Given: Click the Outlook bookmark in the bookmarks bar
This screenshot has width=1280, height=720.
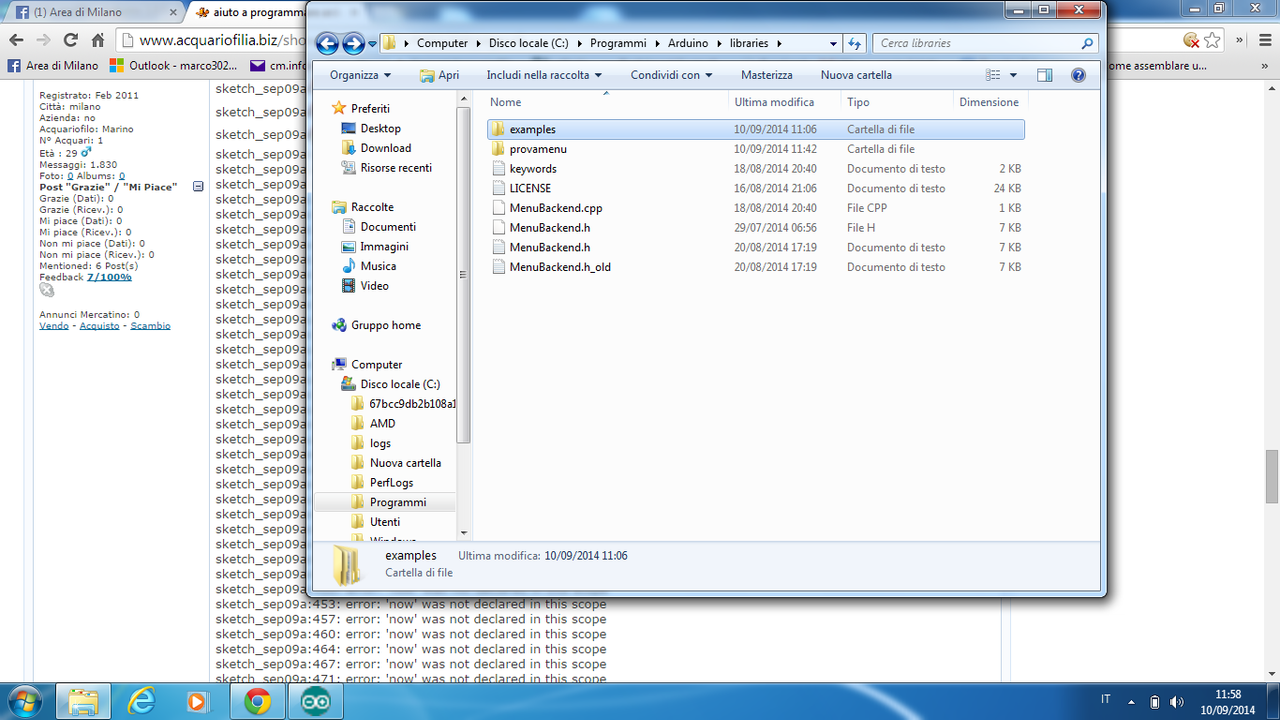Looking at the screenshot, I should point(174,66).
